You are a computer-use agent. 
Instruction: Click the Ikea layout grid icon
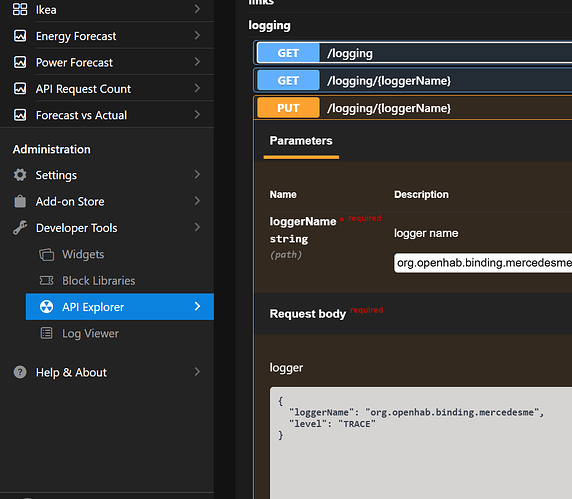click(20, 9)
